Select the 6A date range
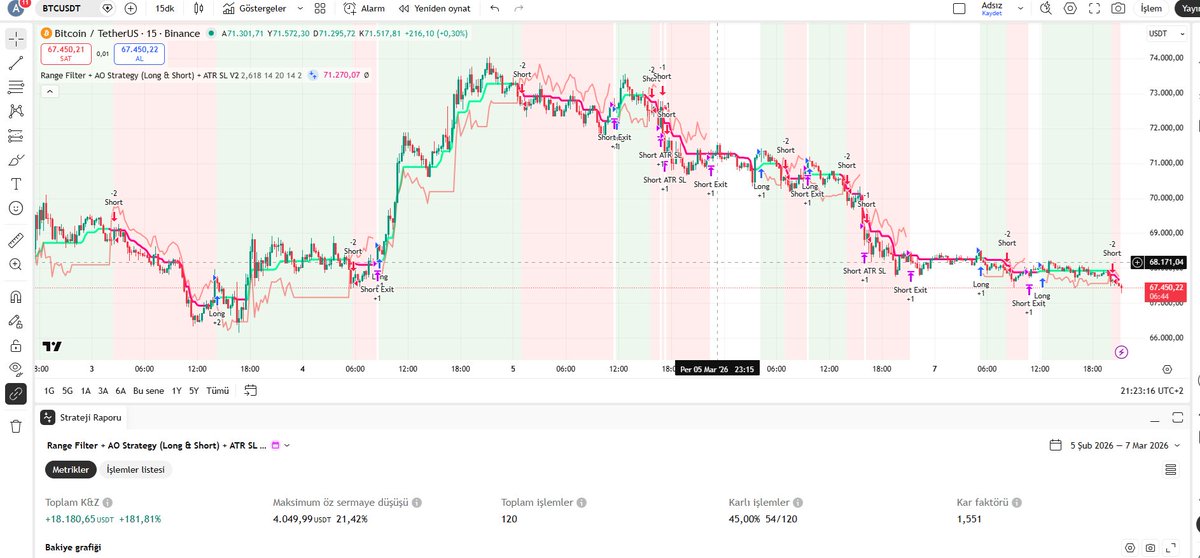 coord(120,390)
